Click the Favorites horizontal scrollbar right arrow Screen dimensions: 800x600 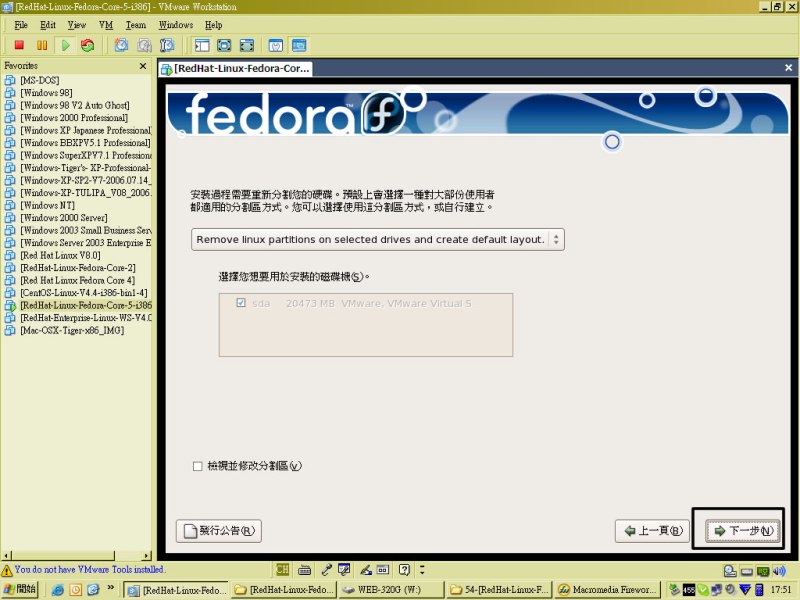[x=147, y=555]
